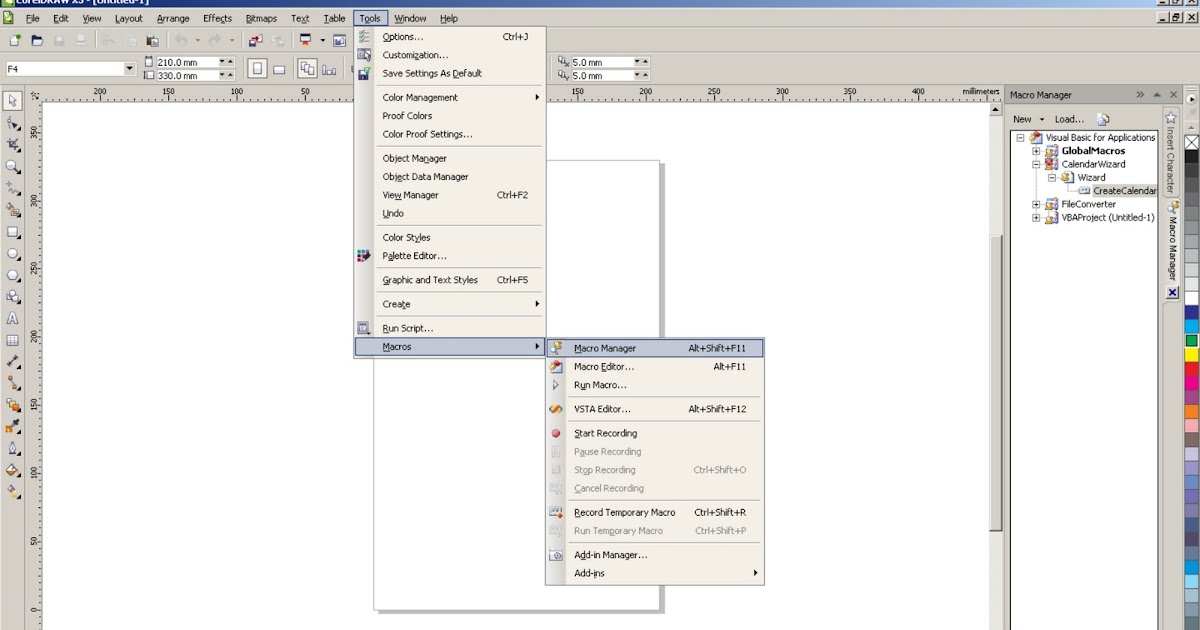Switch to landscape page orientation

(280, 68)
